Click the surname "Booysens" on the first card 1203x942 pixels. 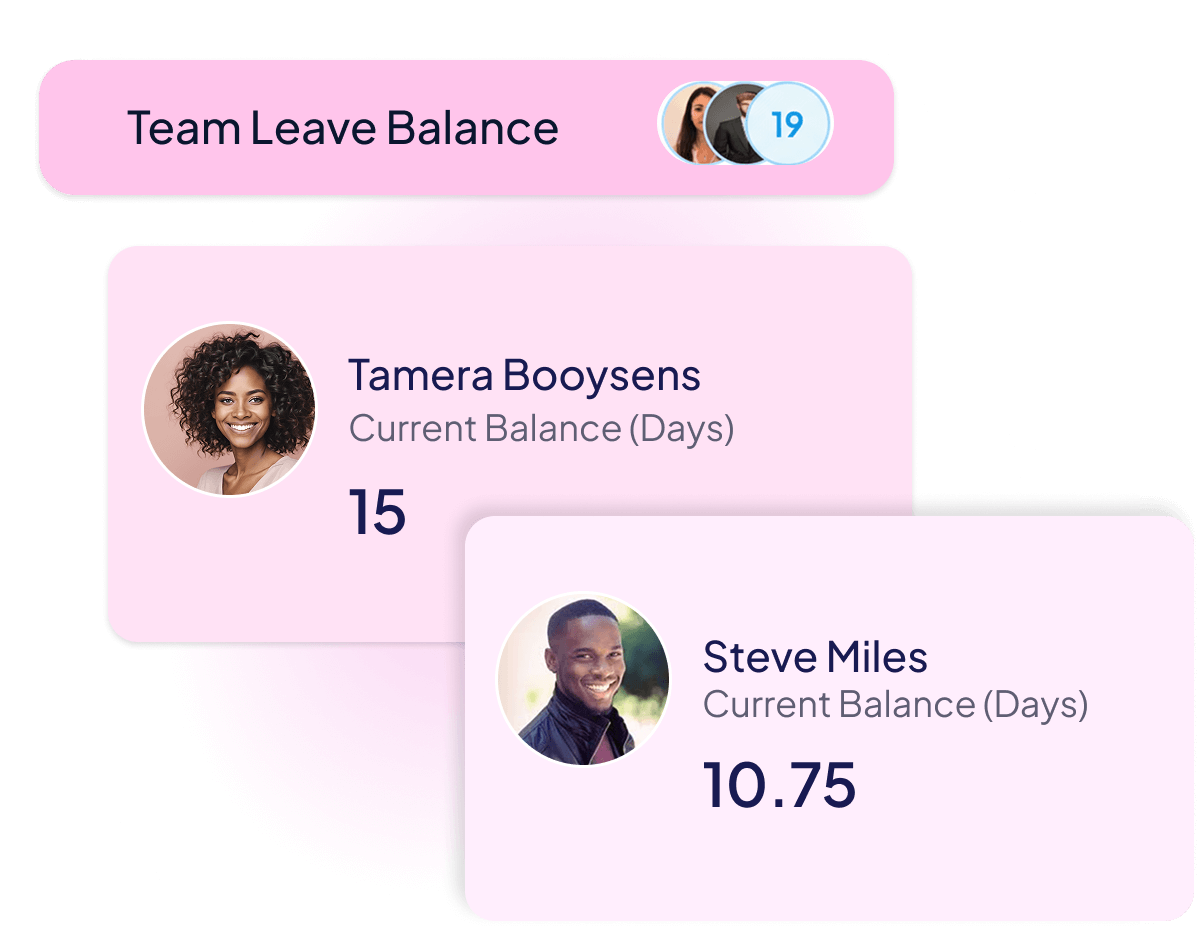(x=601, y=376)
